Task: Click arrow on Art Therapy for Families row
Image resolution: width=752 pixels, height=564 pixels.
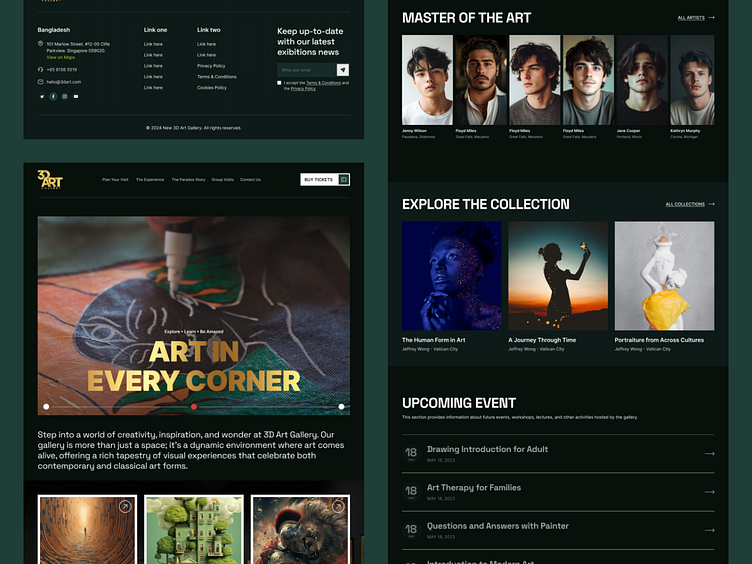Action: click(x=710, y=492)
